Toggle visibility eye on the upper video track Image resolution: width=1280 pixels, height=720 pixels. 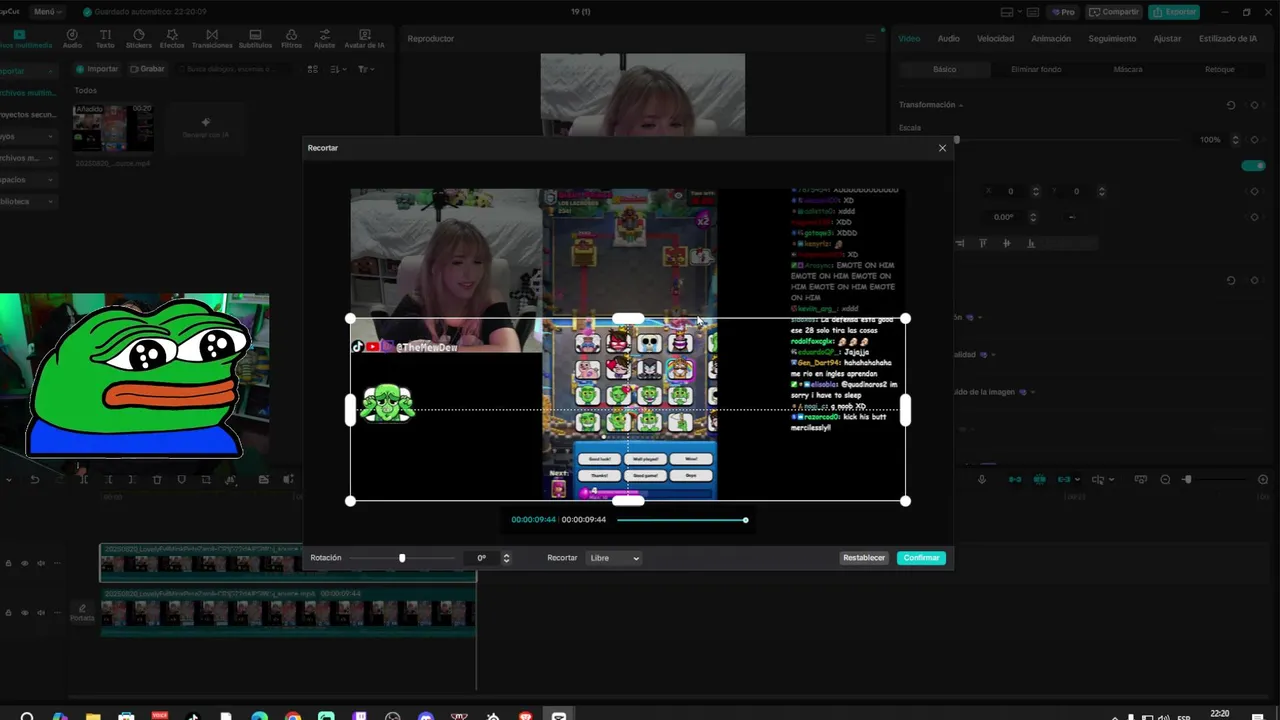click(x=25, y=563)
